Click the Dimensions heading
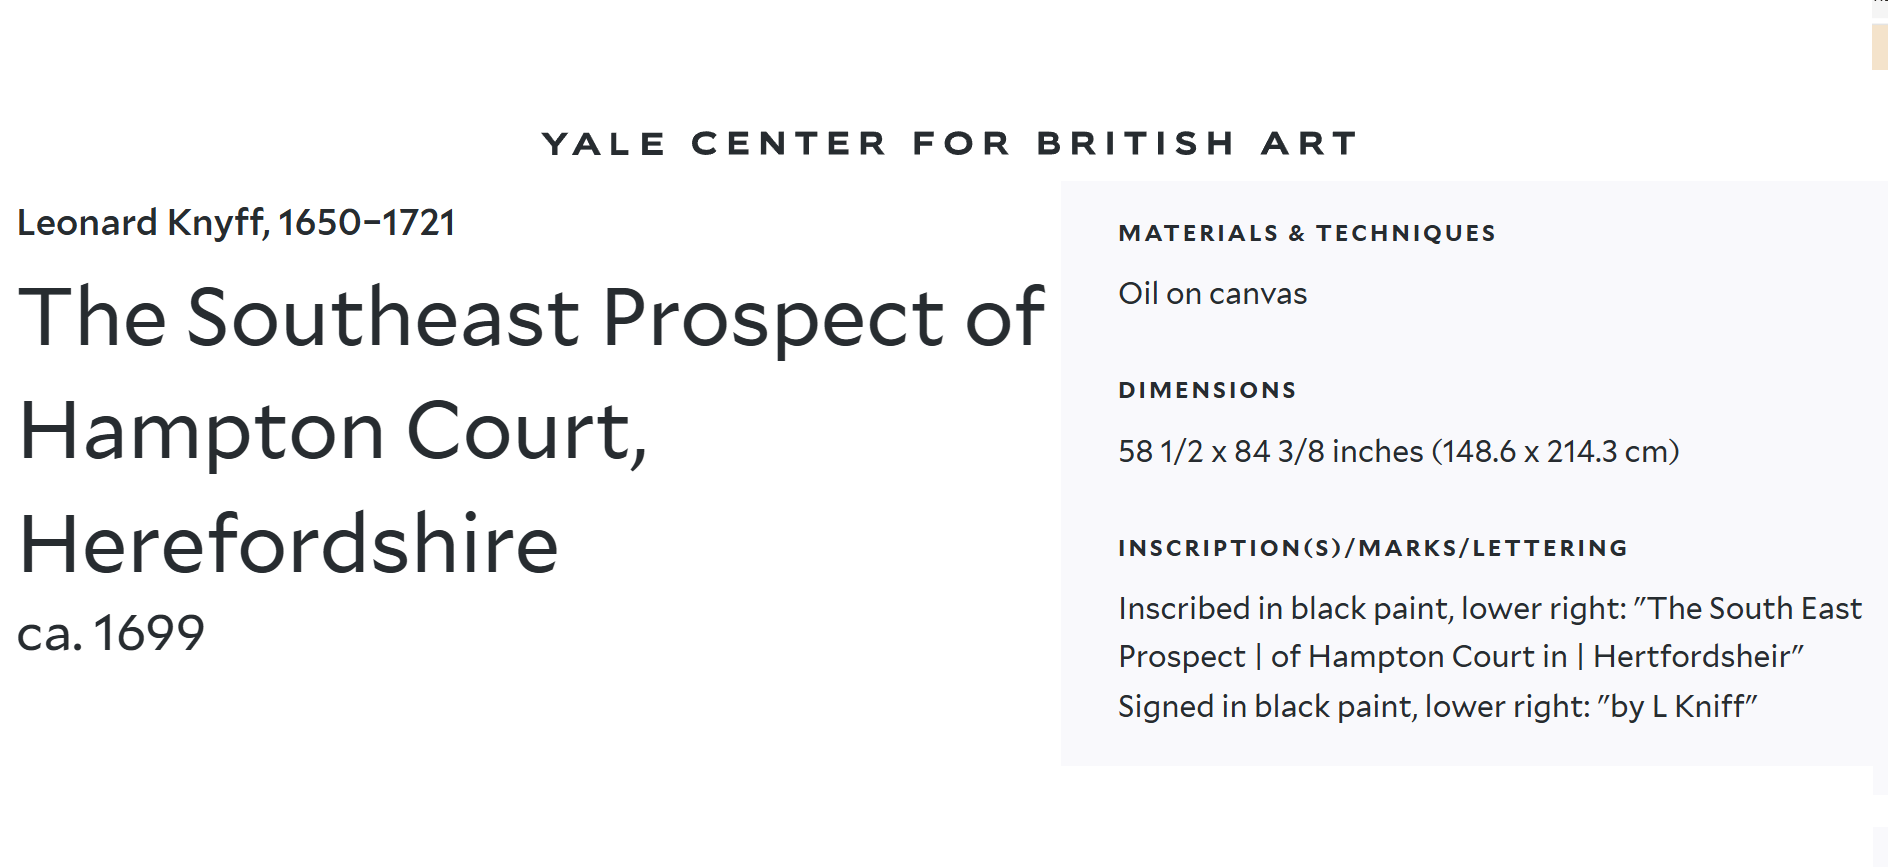This screenshot has height=867, width=1888. 1207,391
